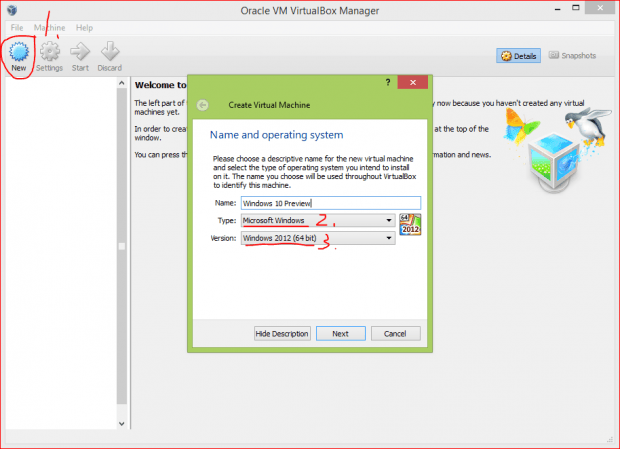Viewport: 620px width, 449px height.
Task: Click in the Name text field
Action: click(331, 203)
